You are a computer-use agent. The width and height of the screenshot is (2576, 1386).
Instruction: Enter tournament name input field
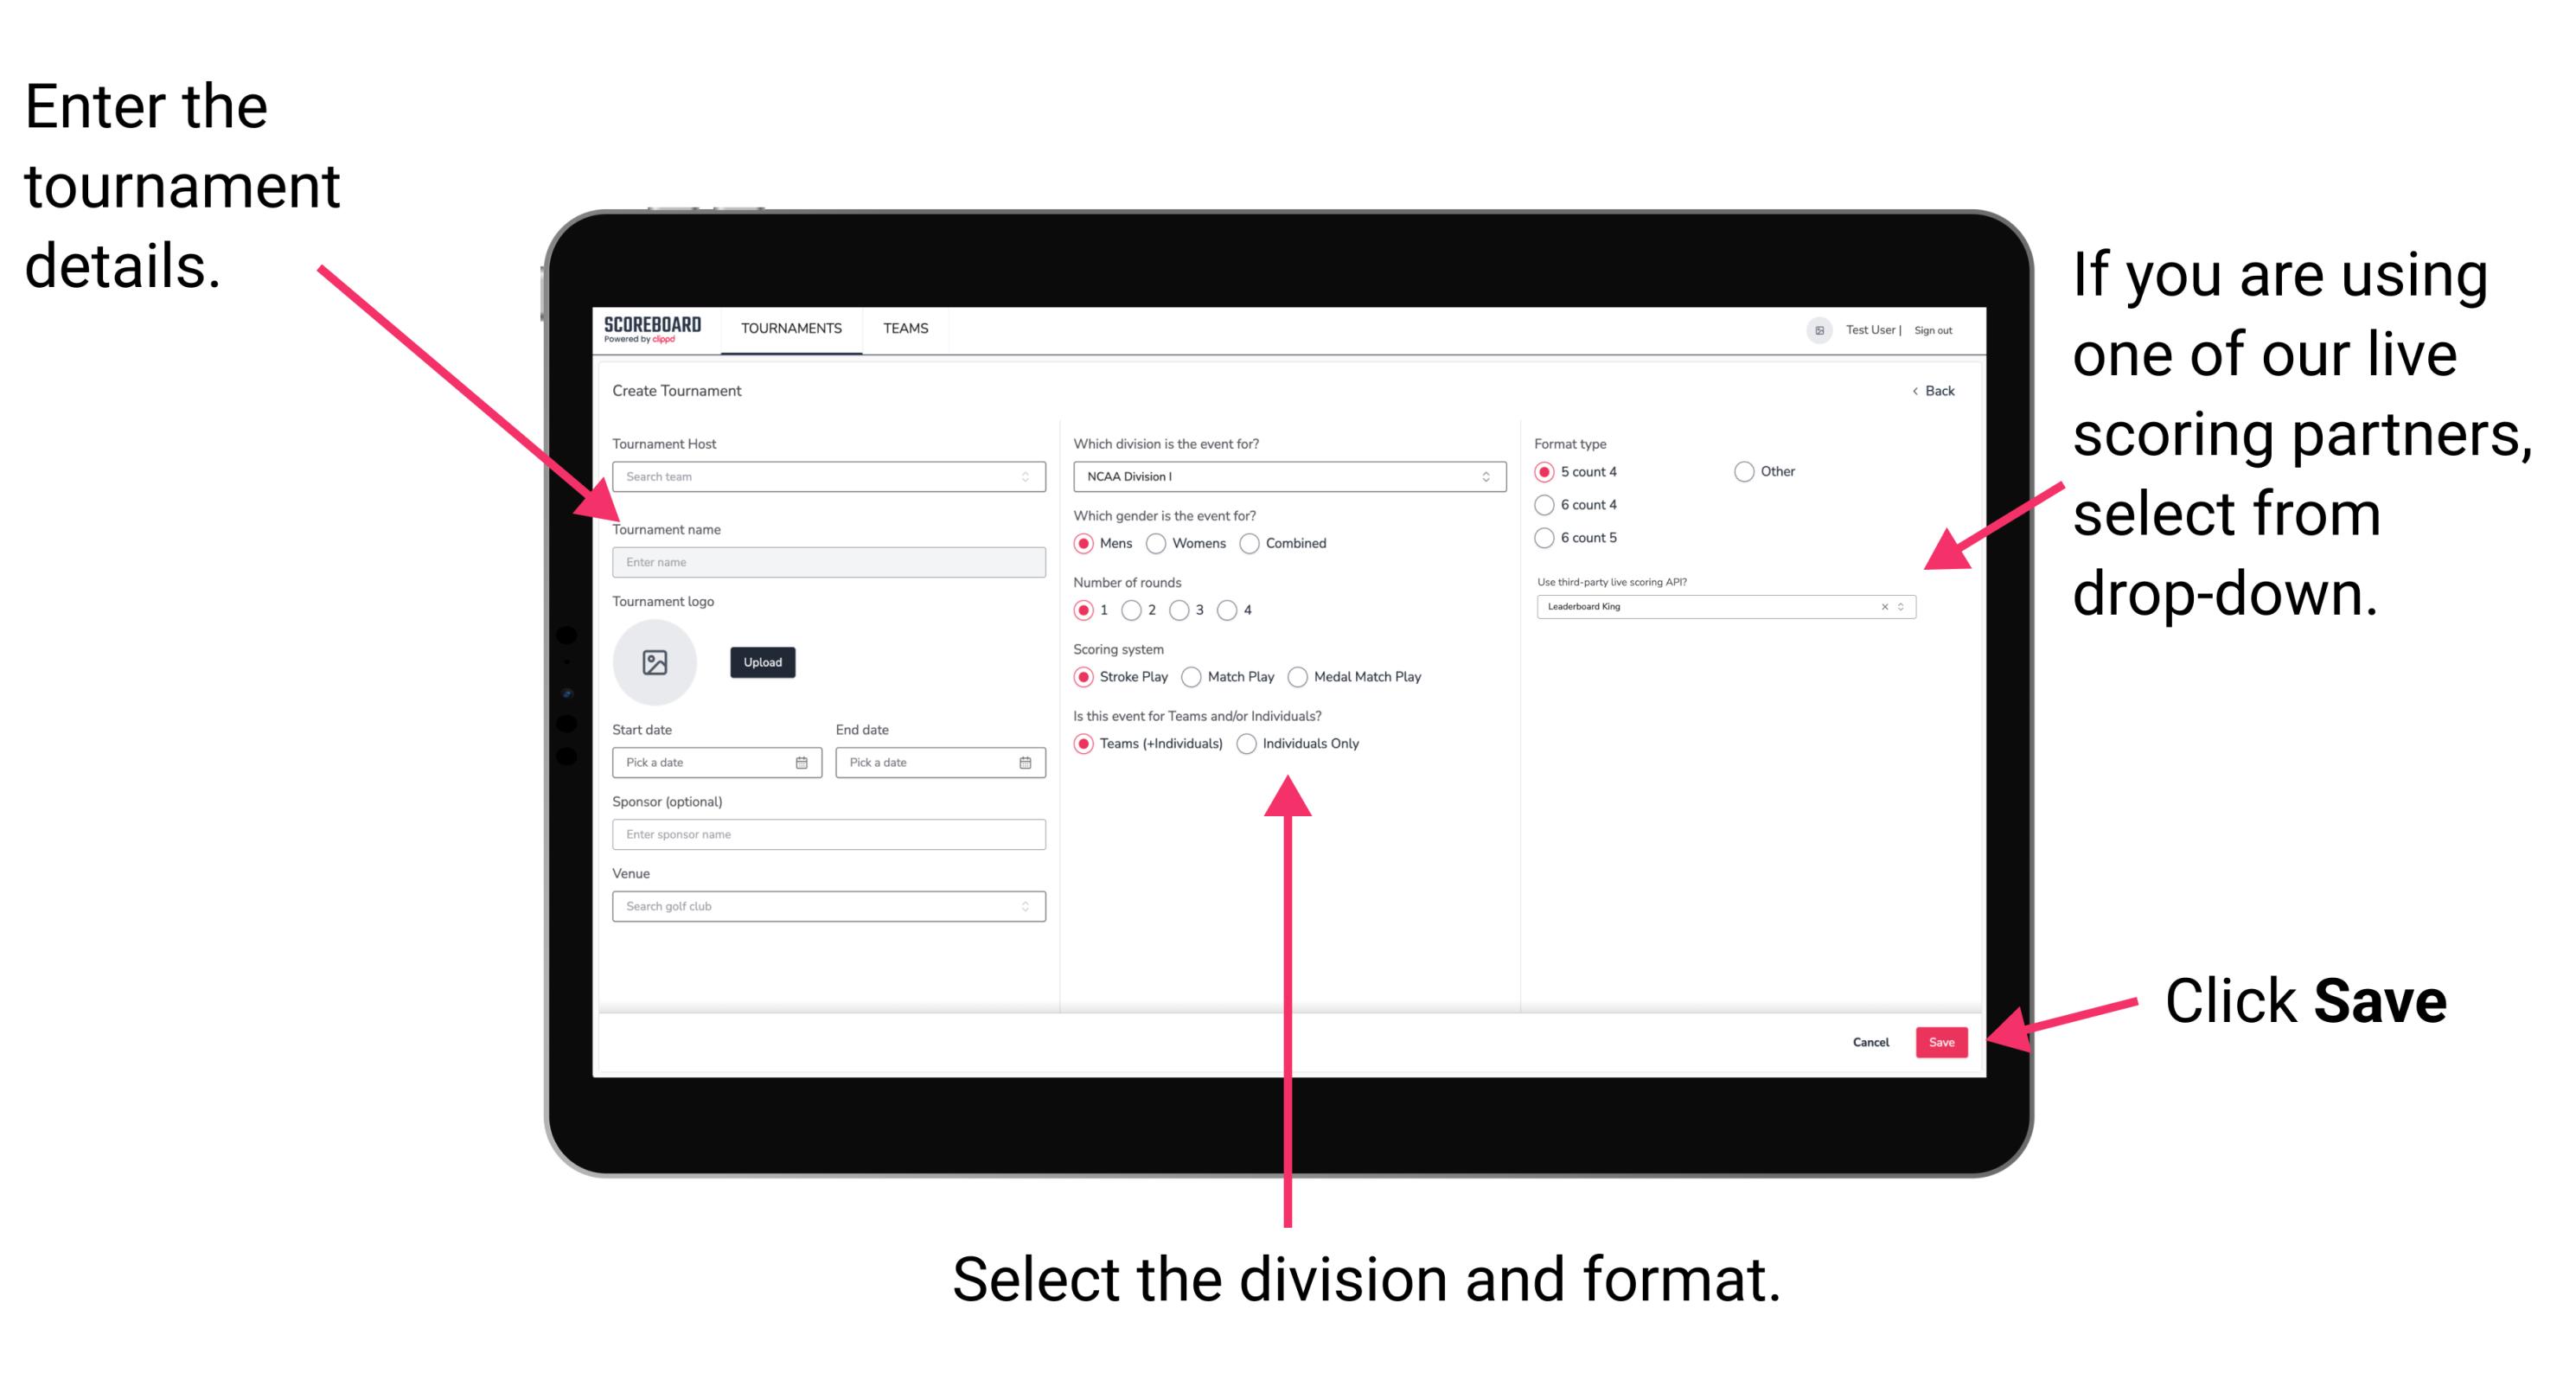(x=825, y=561)
